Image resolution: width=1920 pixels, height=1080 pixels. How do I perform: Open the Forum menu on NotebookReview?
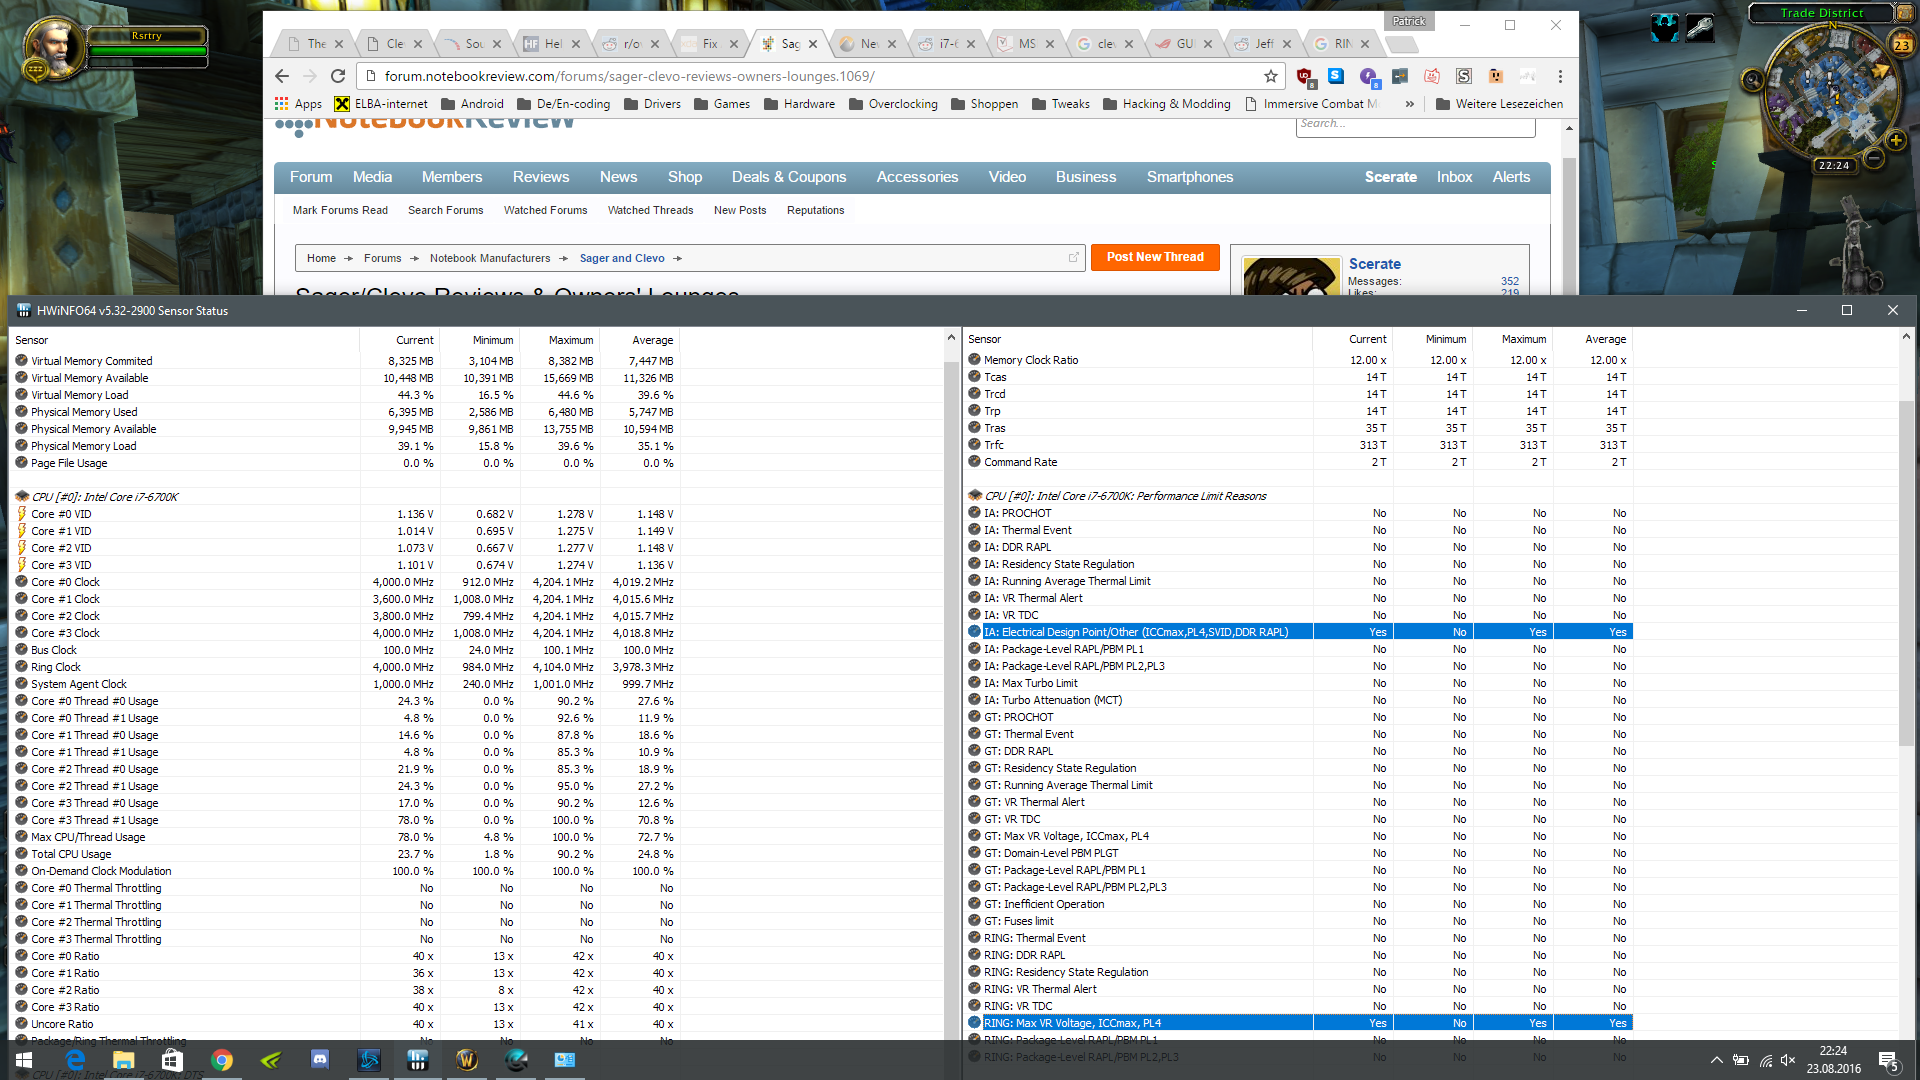tap(311, 177)
